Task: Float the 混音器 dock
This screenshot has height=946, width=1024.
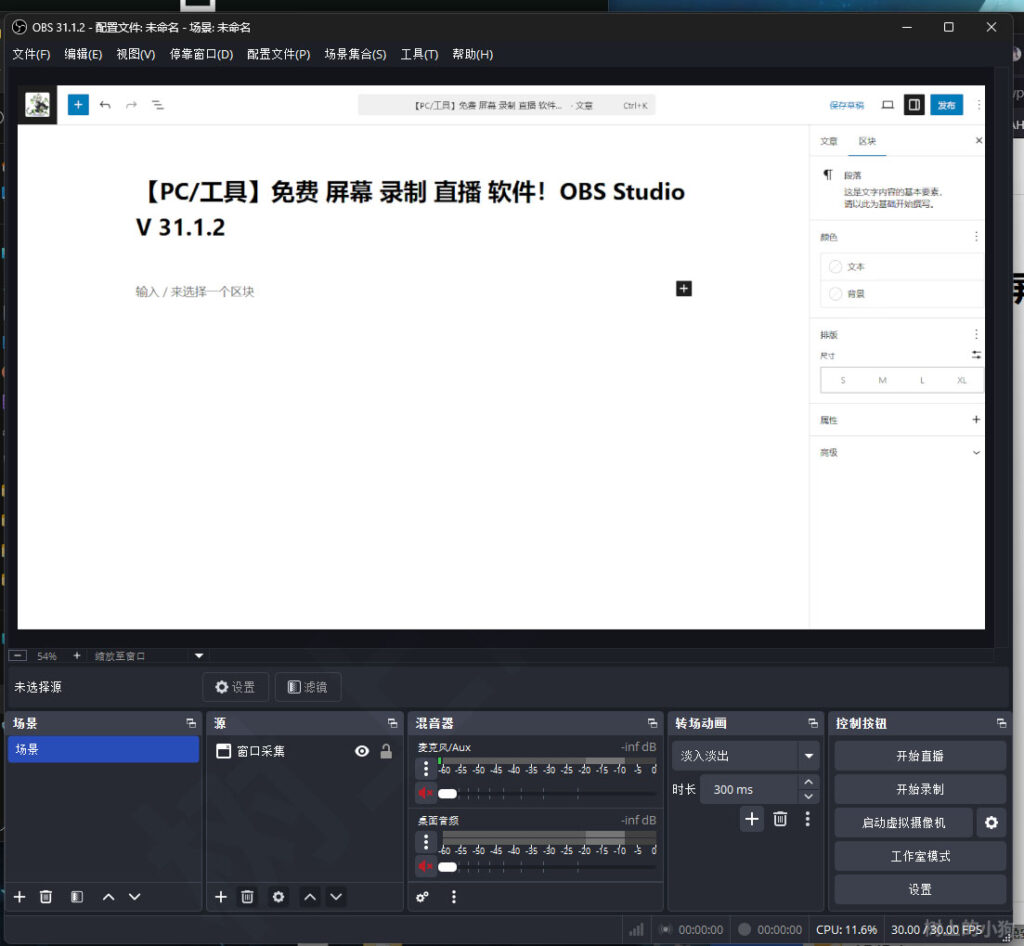Action: (652, 723)
